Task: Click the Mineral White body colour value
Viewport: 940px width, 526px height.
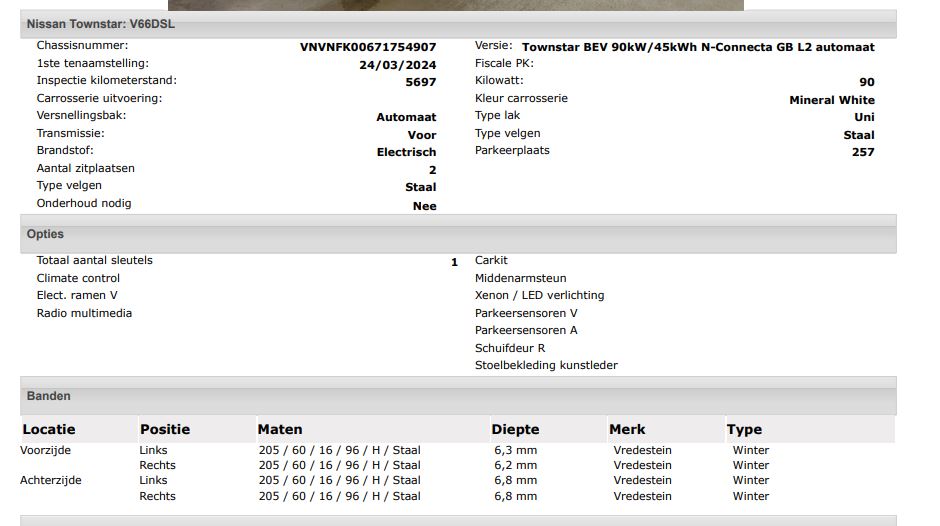Action: click(x=831, y=100)
